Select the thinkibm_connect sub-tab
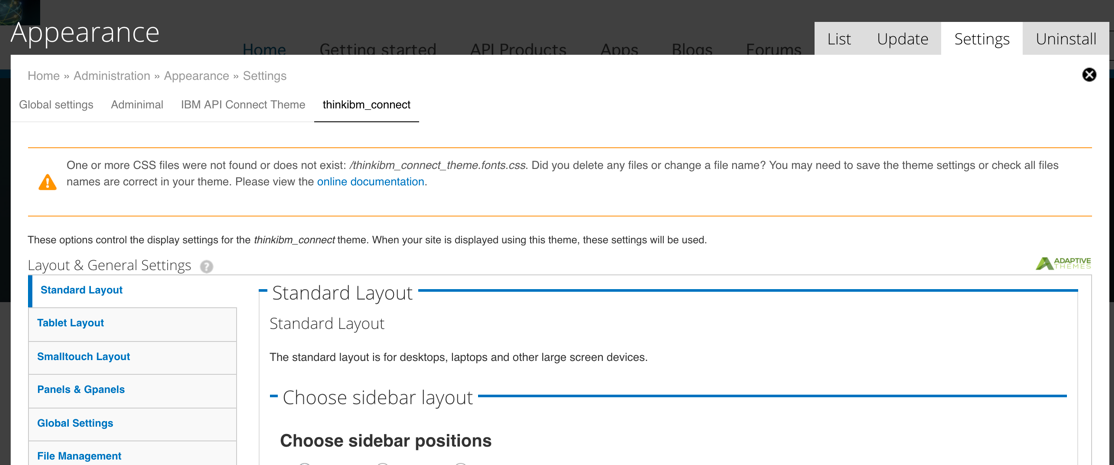 pos(367,104)
